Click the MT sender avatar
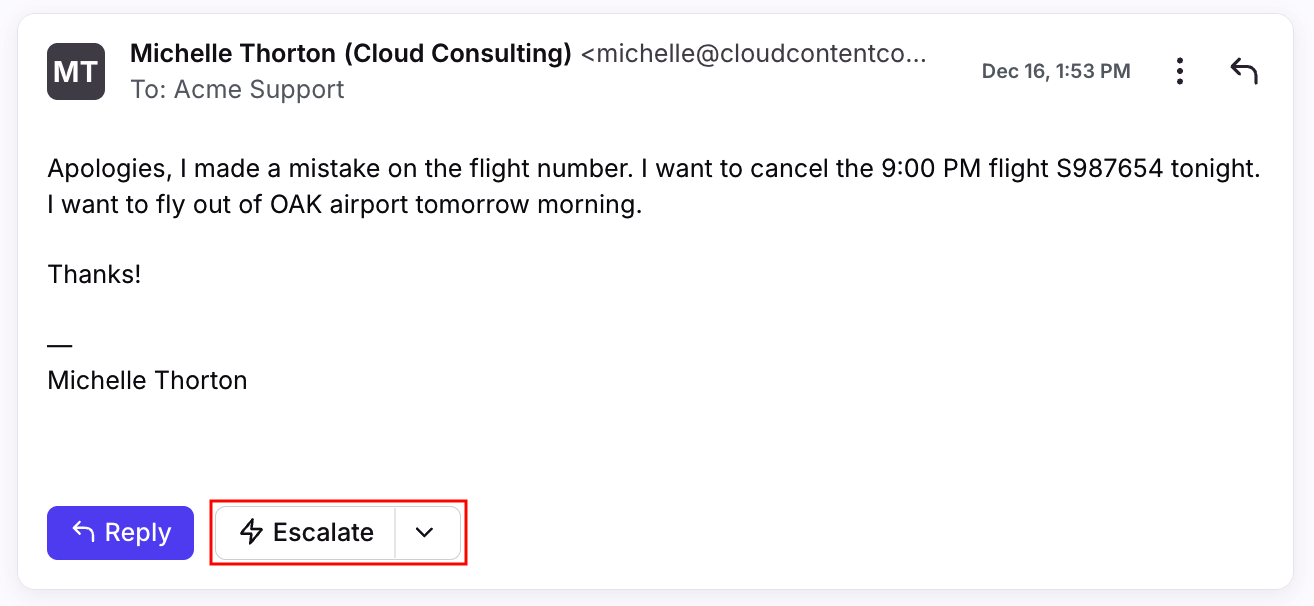Screen dimensions: 1314x606 (x=76, y=71)
